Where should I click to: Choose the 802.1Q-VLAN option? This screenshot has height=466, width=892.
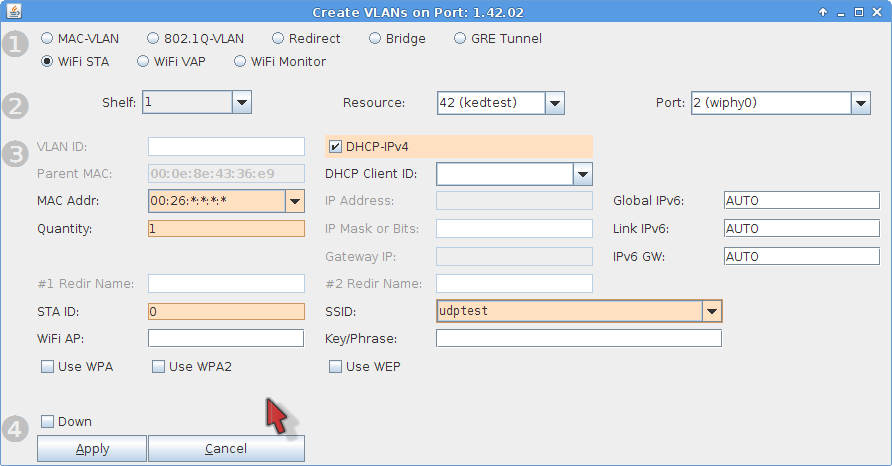click(x=153, y=39)
